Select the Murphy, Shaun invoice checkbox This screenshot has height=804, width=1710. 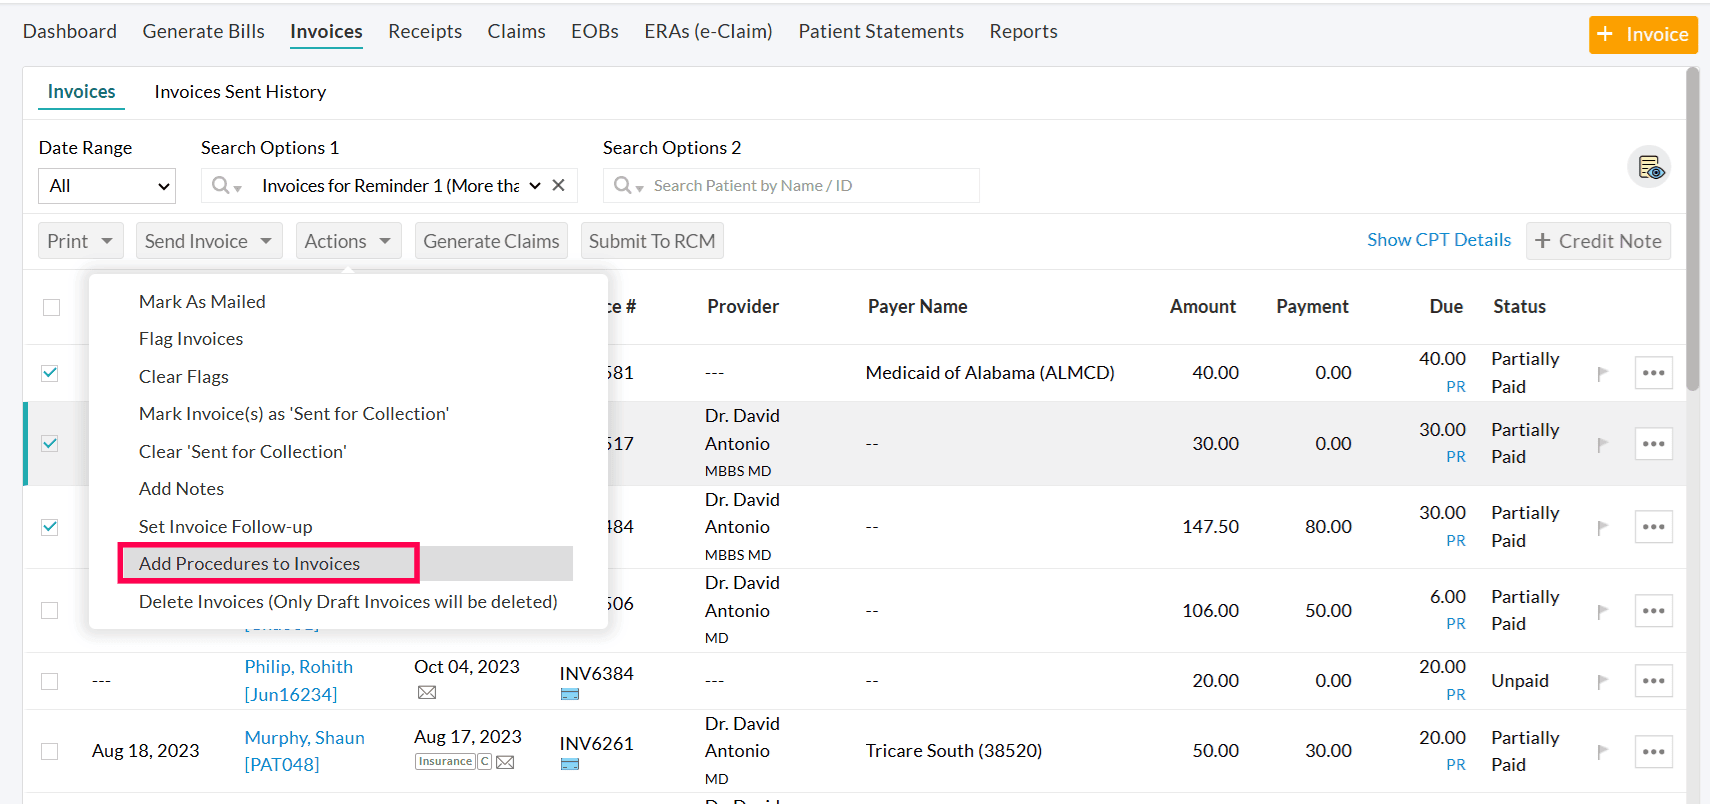click(49, 751)
